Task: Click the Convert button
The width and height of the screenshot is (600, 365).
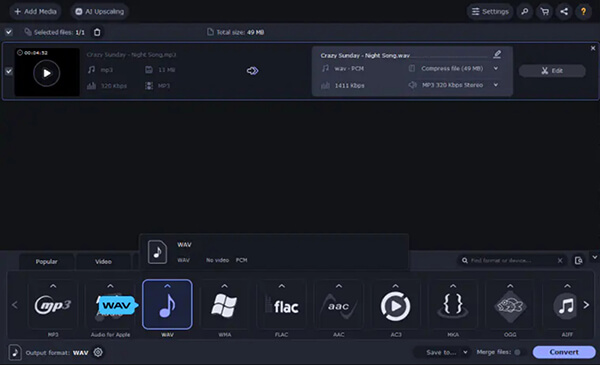Action: pos(564,352)
